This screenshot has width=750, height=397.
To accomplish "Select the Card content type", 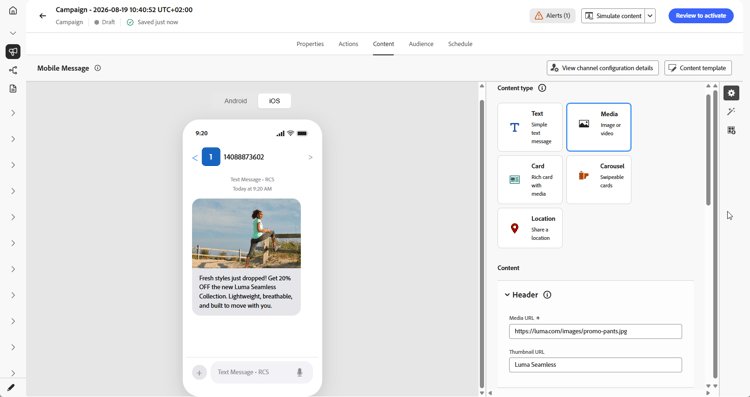I will [x=530, y=180].
